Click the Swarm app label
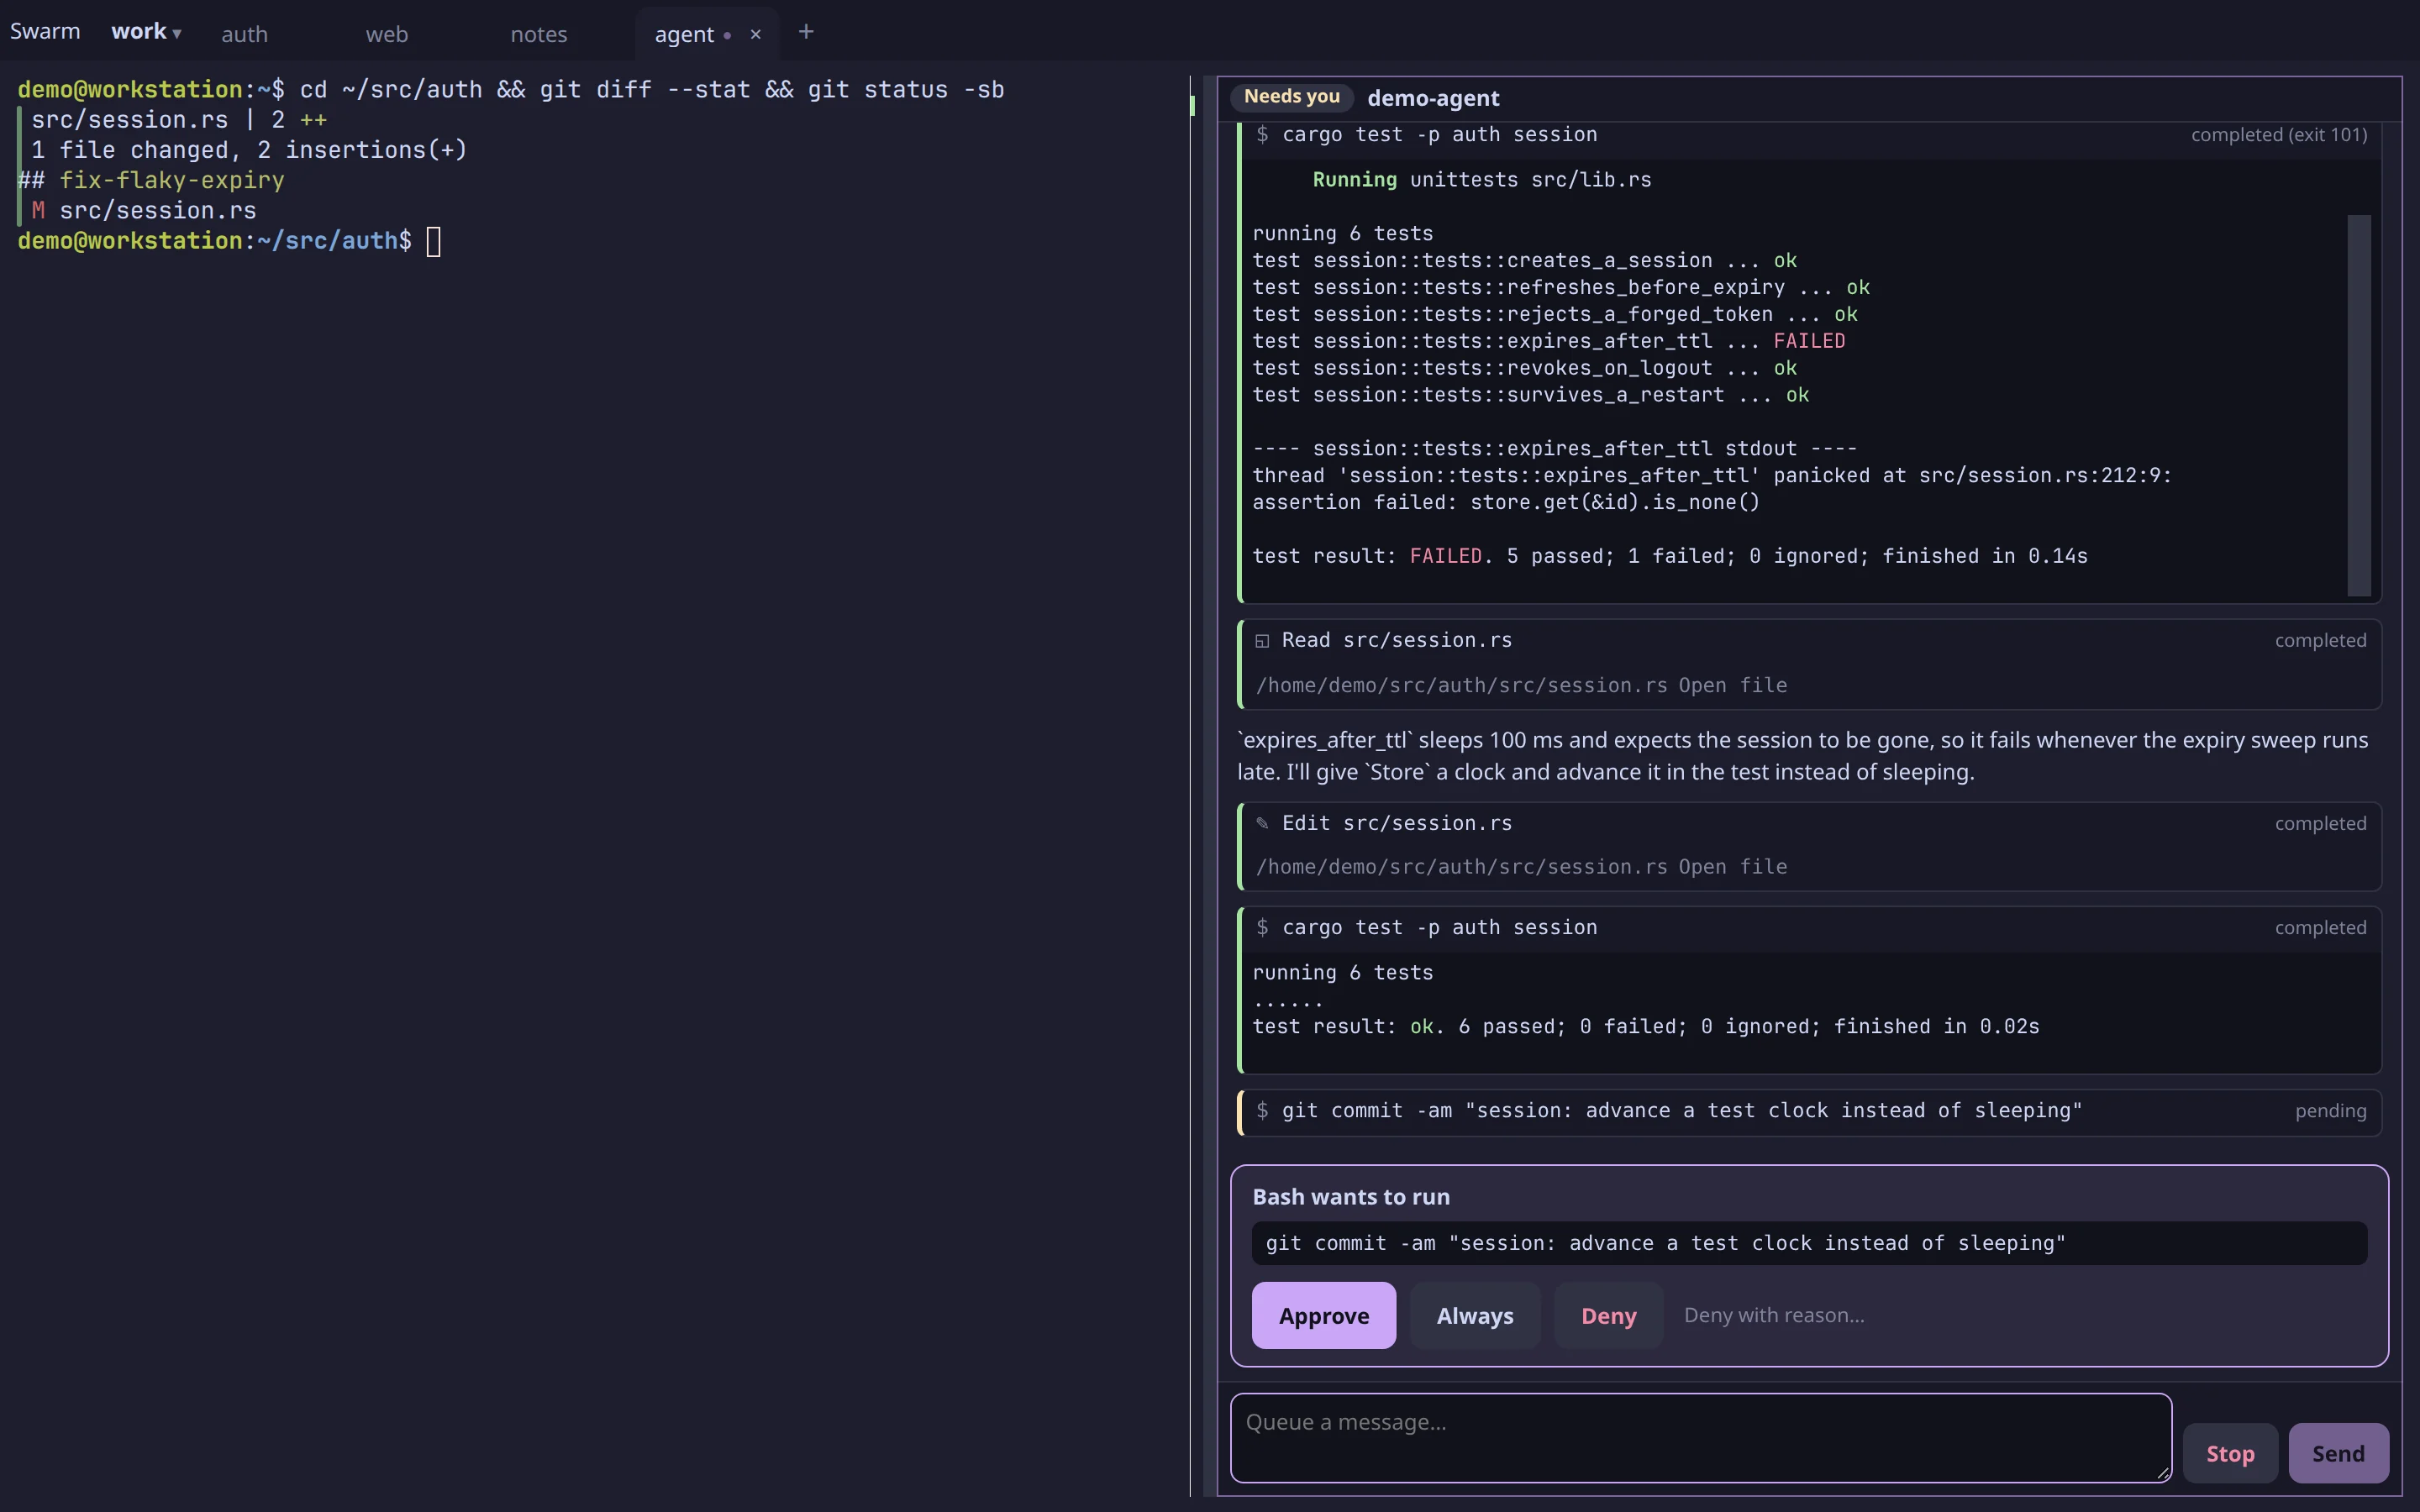This screenshot has width=2420, height=1512. click(x=45, y=31)
